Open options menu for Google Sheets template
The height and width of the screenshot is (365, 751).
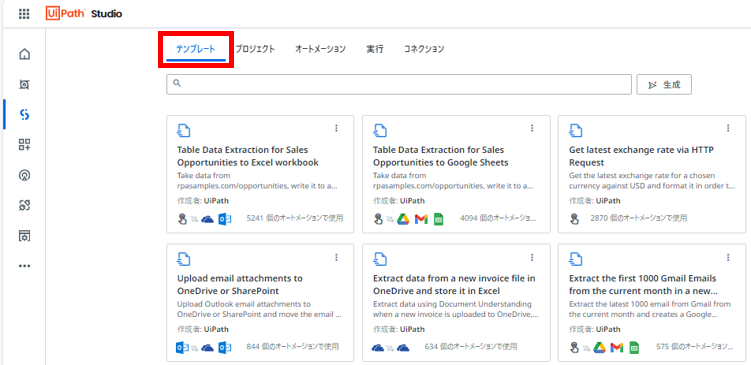click(532, 128)
